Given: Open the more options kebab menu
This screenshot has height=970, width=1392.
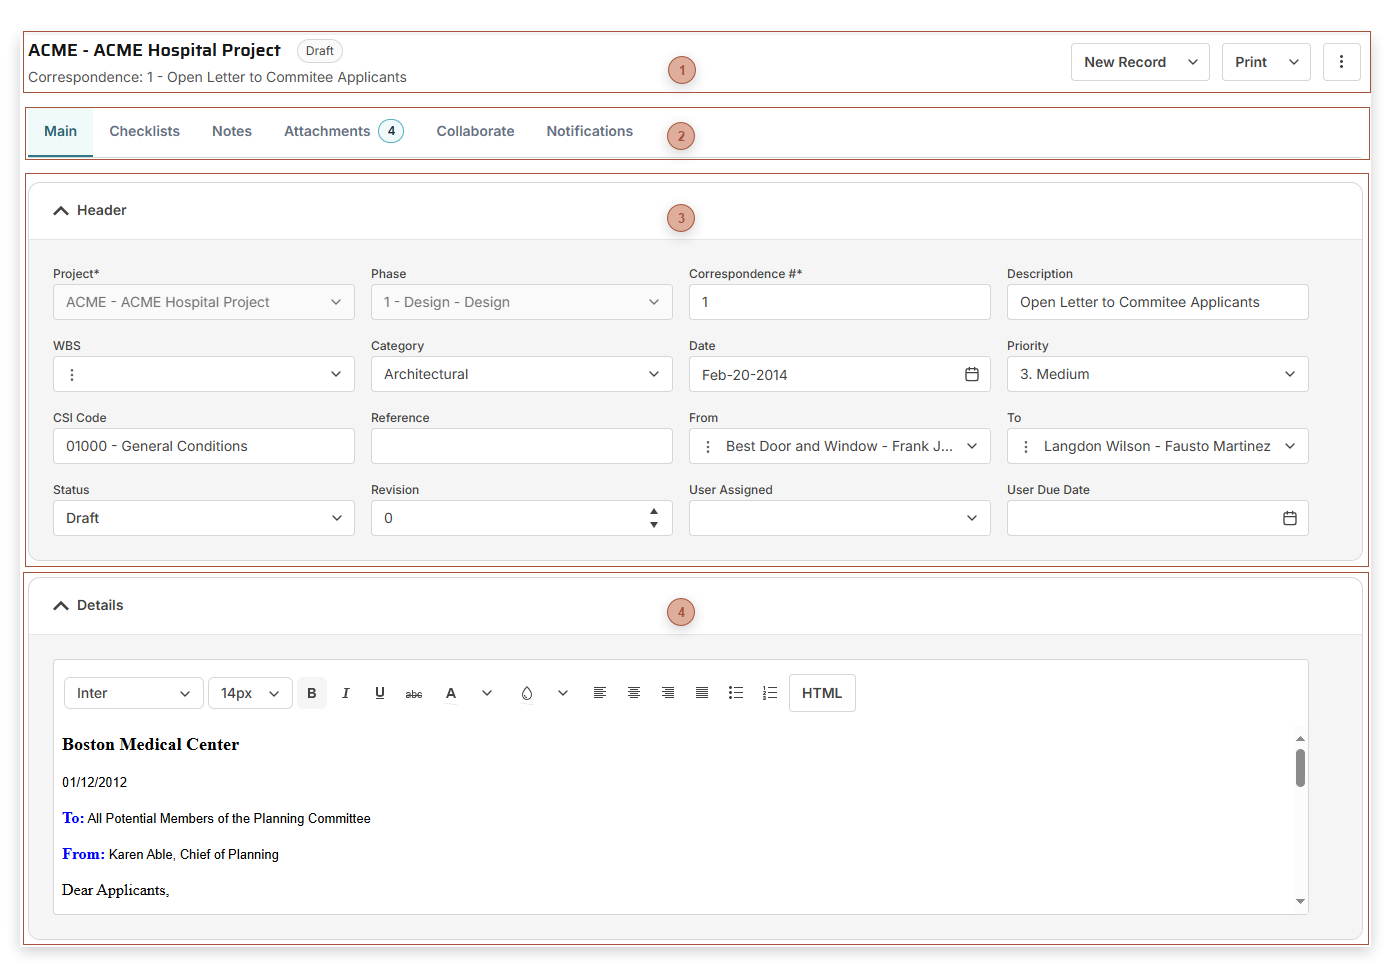Looking at the screenshot, I should click(x=1341, y=62).
